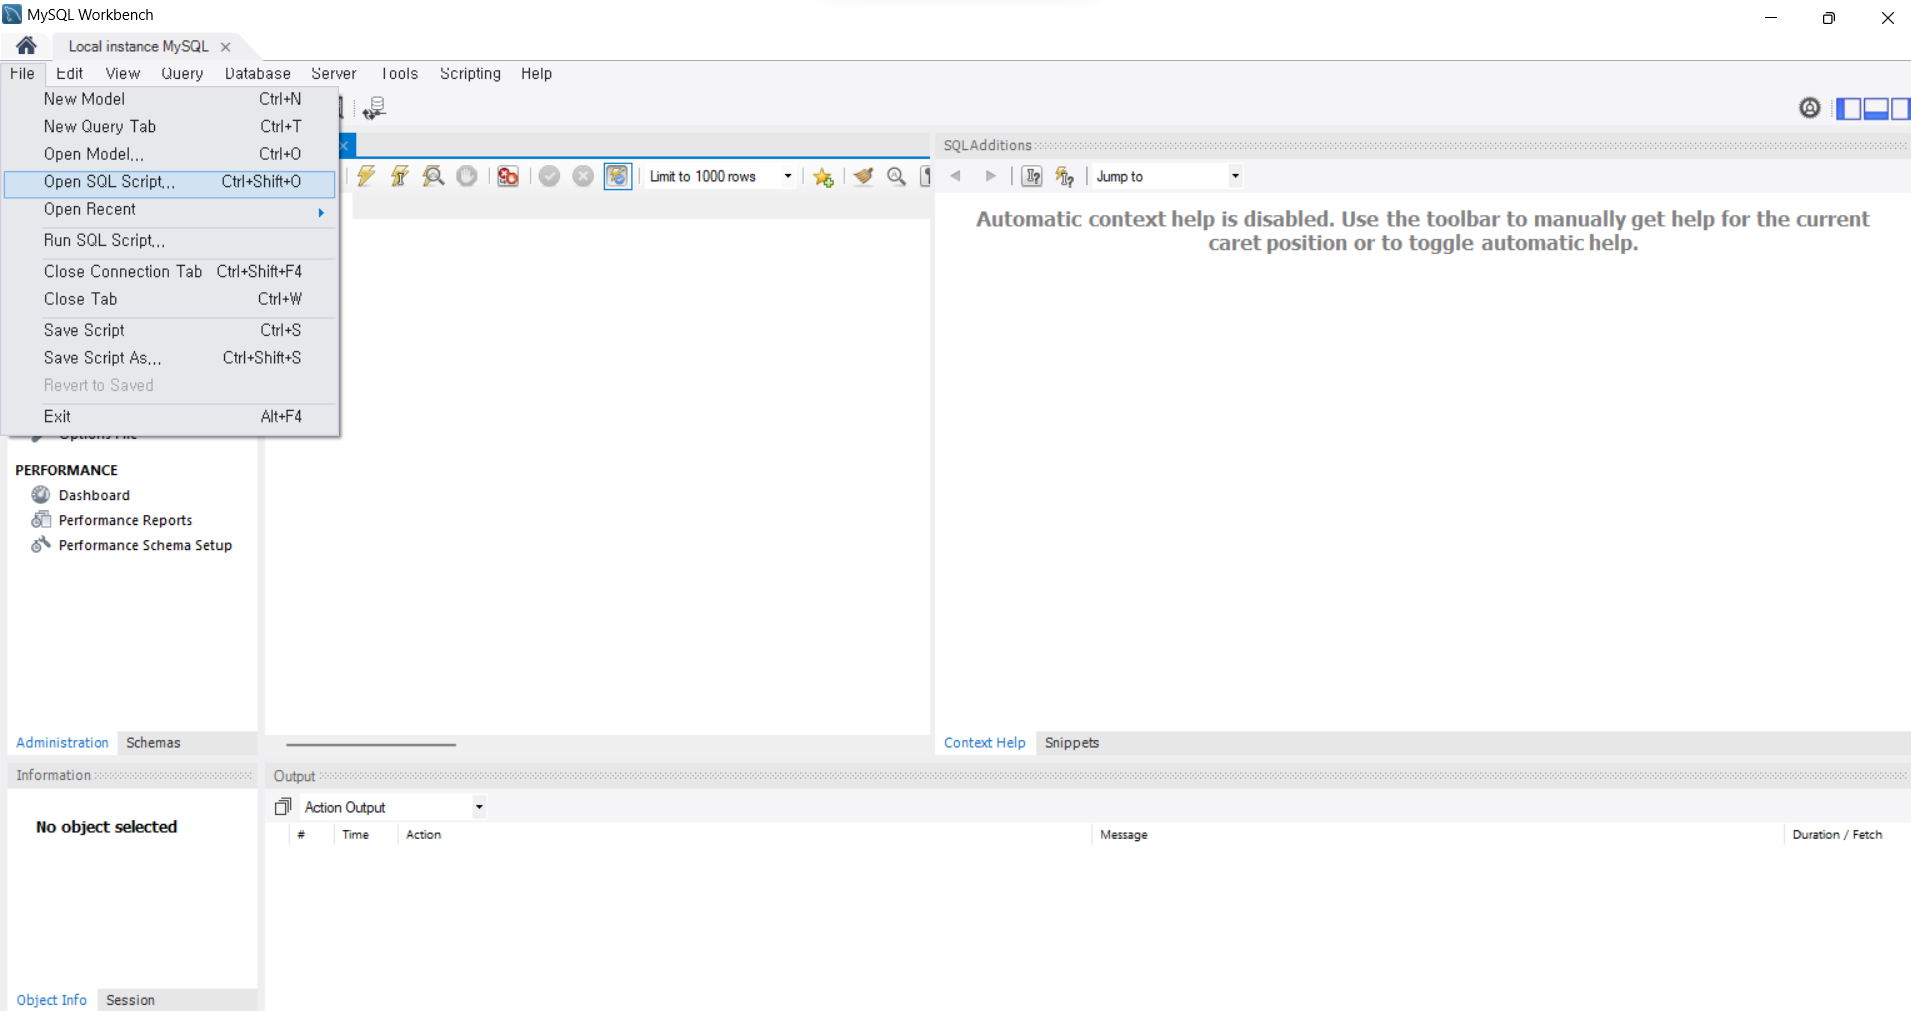
Task: Switch to the Session tab
Action: click(x=130, y=1000)
